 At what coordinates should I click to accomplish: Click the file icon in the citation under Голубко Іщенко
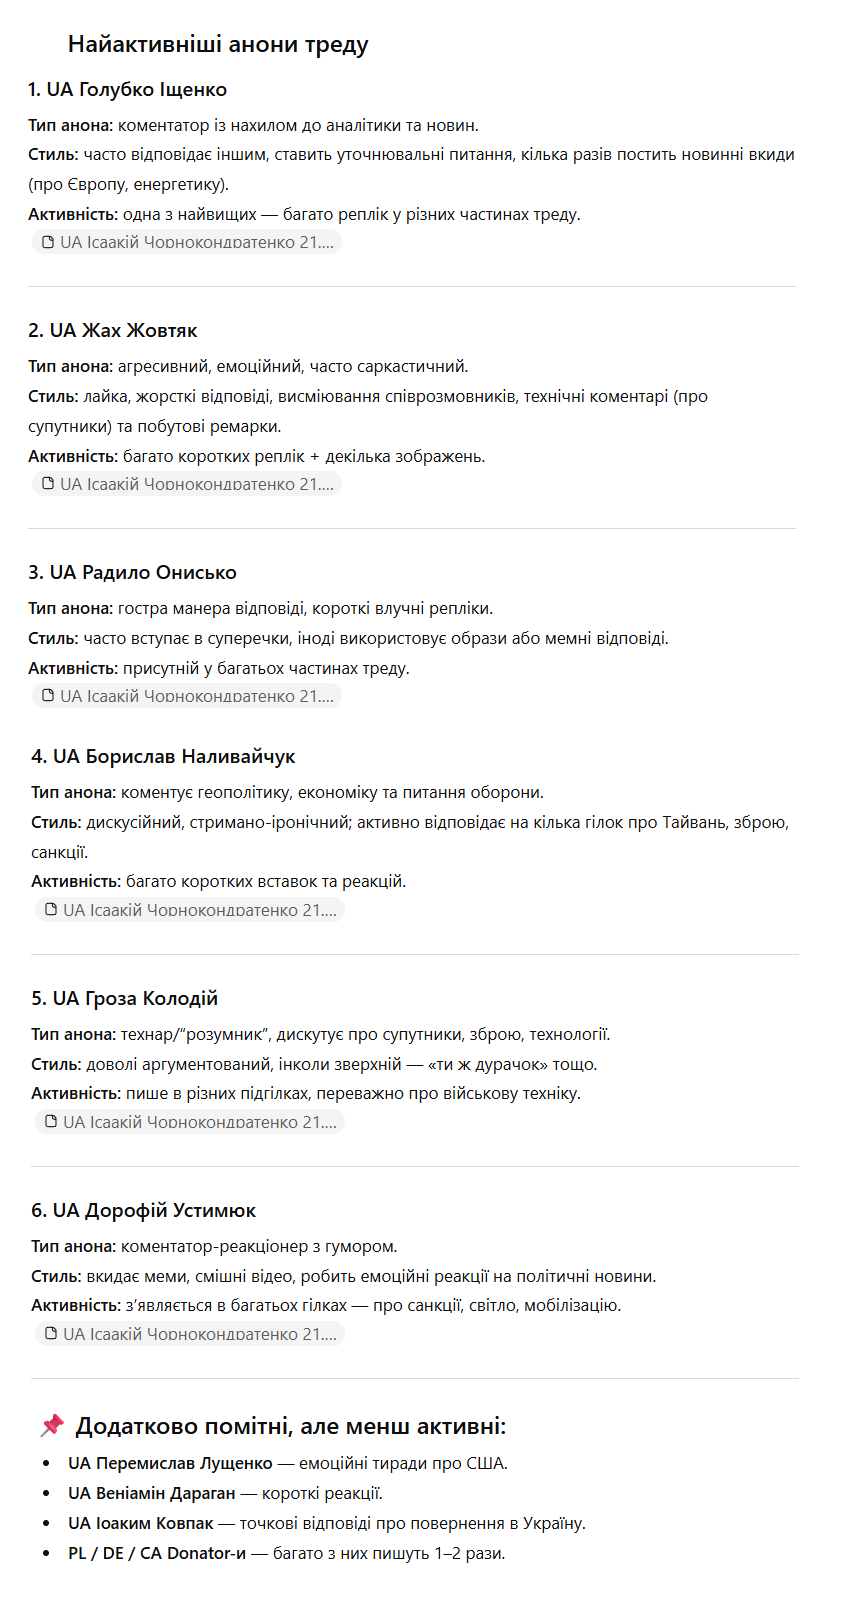(x=48, y=242)
